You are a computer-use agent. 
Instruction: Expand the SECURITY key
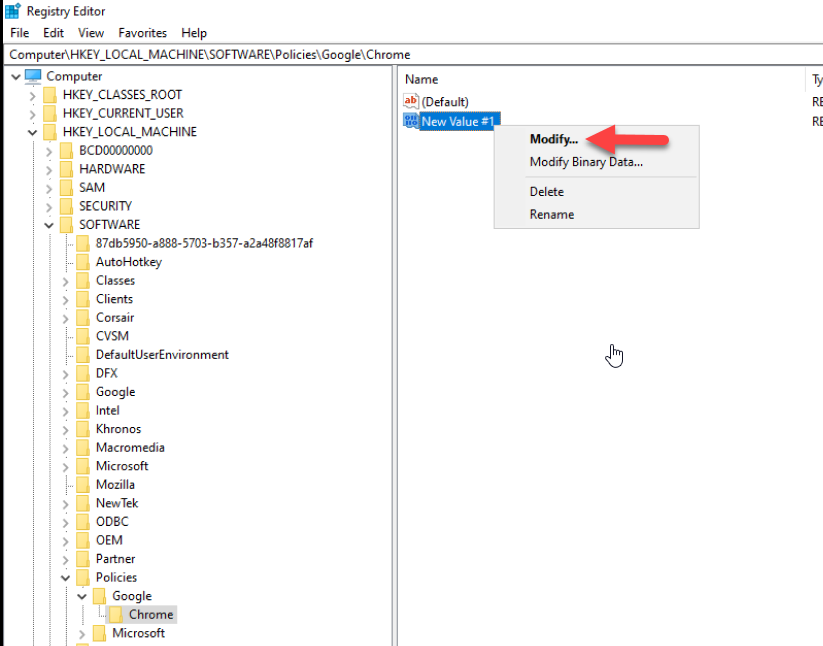(49, 207)
